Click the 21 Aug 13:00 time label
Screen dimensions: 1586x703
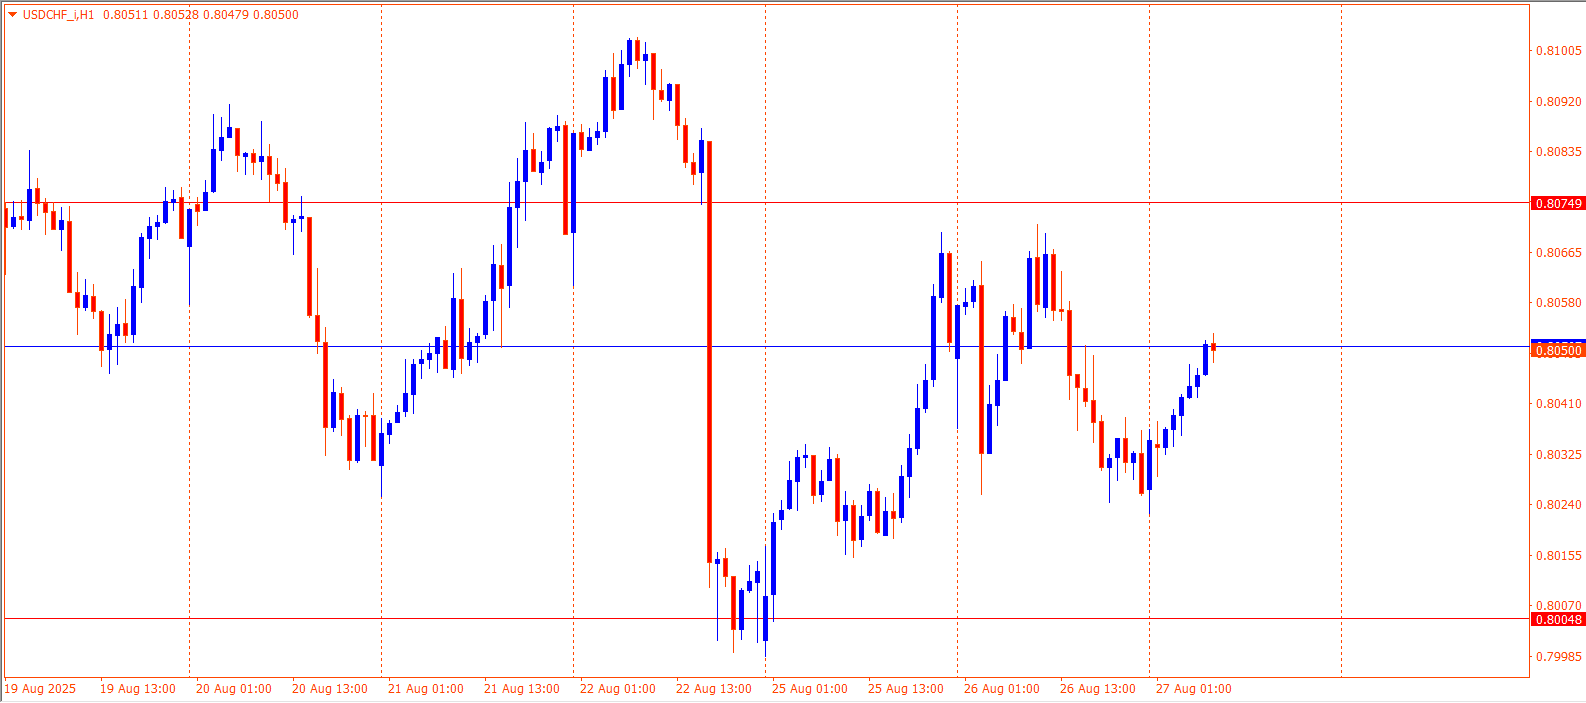522,689
